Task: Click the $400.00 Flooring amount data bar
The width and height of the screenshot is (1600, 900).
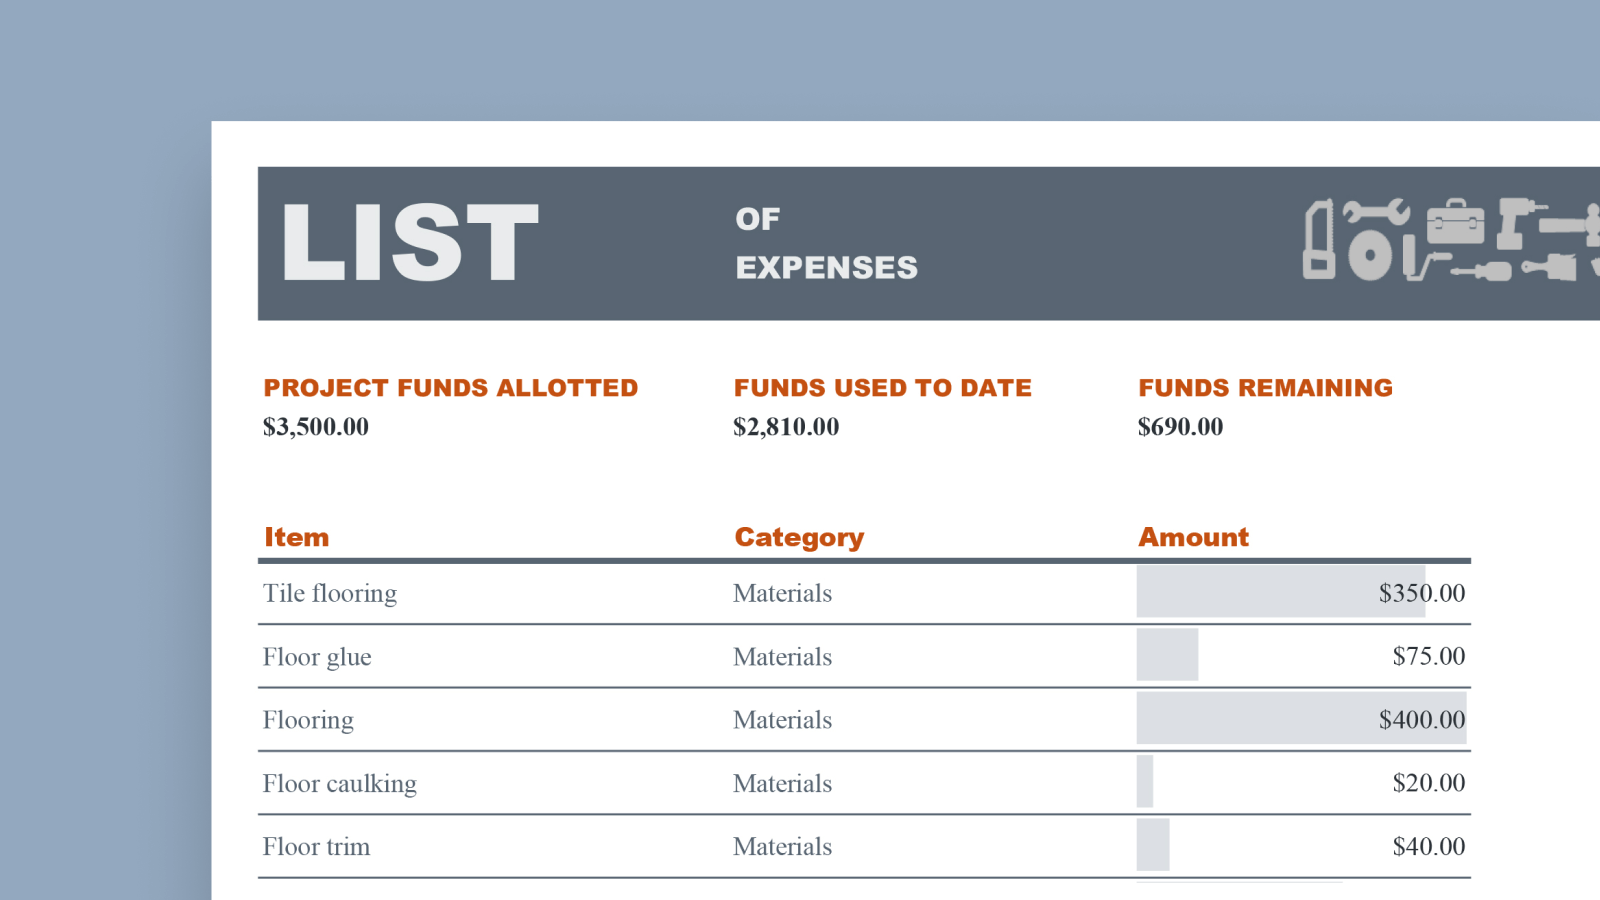Action: [1300, 719]
